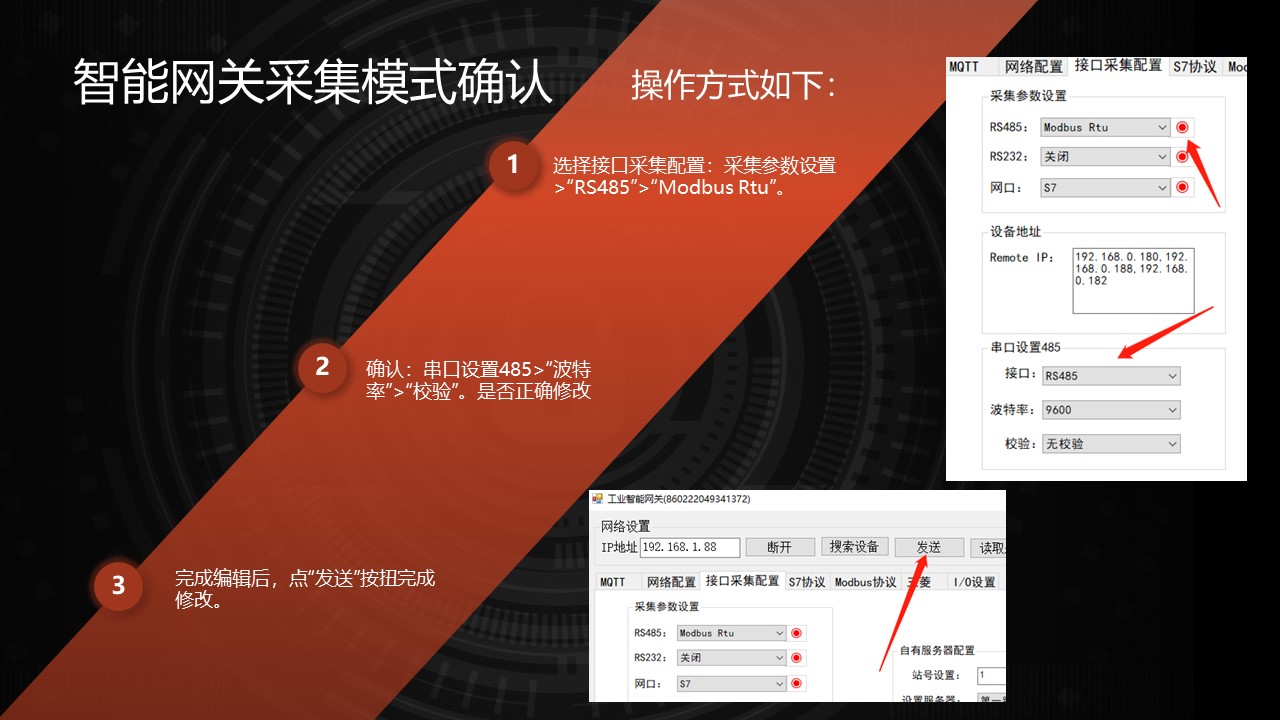
Task: Select 接口采集配置 tab in lower gateway window
Action: [742, 580]
